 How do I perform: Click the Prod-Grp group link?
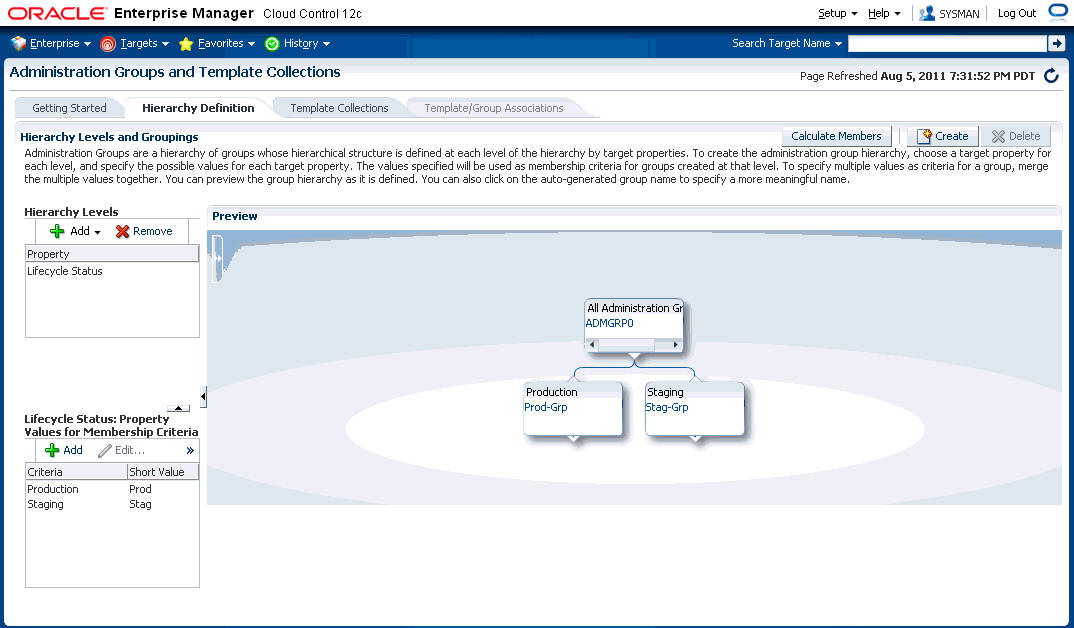[x=545, y=407]
